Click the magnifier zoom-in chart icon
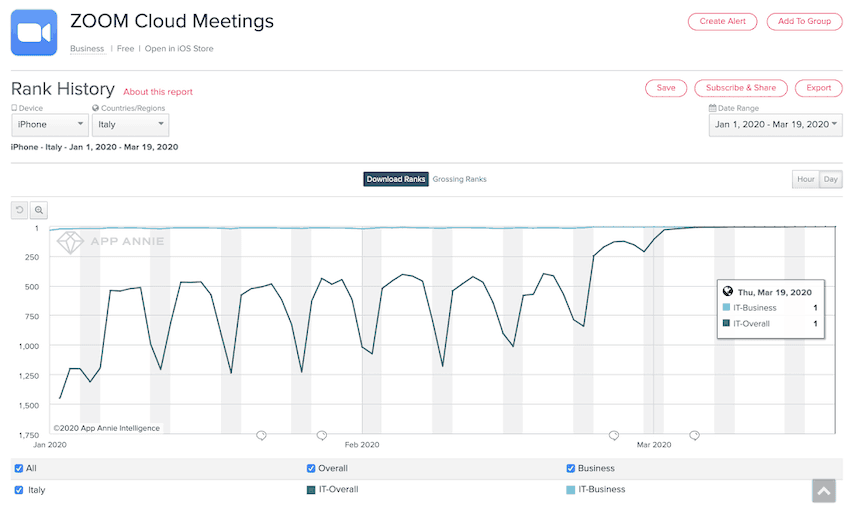Screen dimensions: 850x506 (38, 210)
